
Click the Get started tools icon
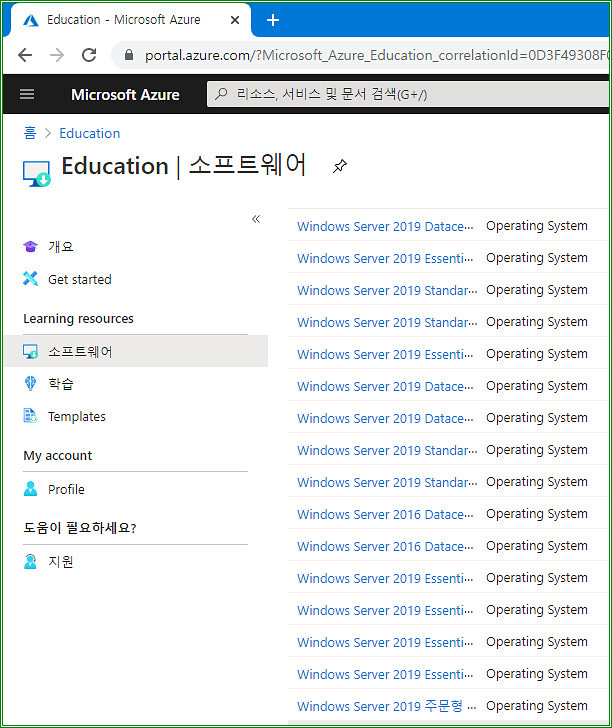pyautogui.click(x=31, y=279)
